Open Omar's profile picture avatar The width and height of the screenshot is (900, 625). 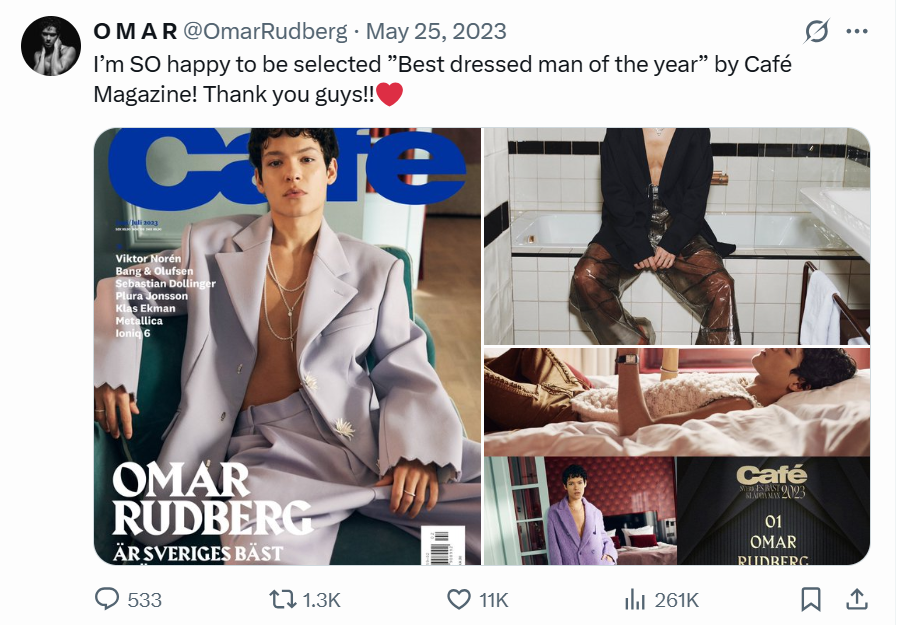[x=50, y=46]
